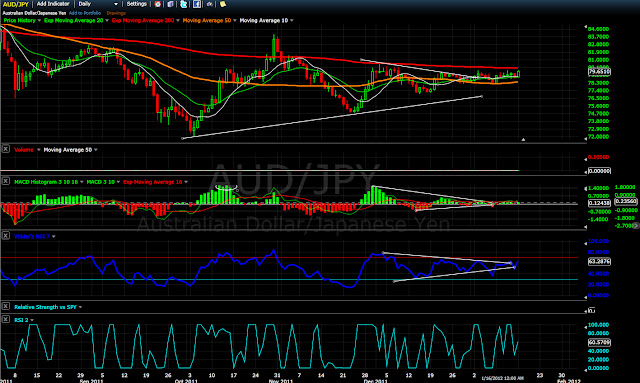The image size is (640, 383).
Task: Click the AUD/JPY symbol field
Action: [x=16, y=4]
